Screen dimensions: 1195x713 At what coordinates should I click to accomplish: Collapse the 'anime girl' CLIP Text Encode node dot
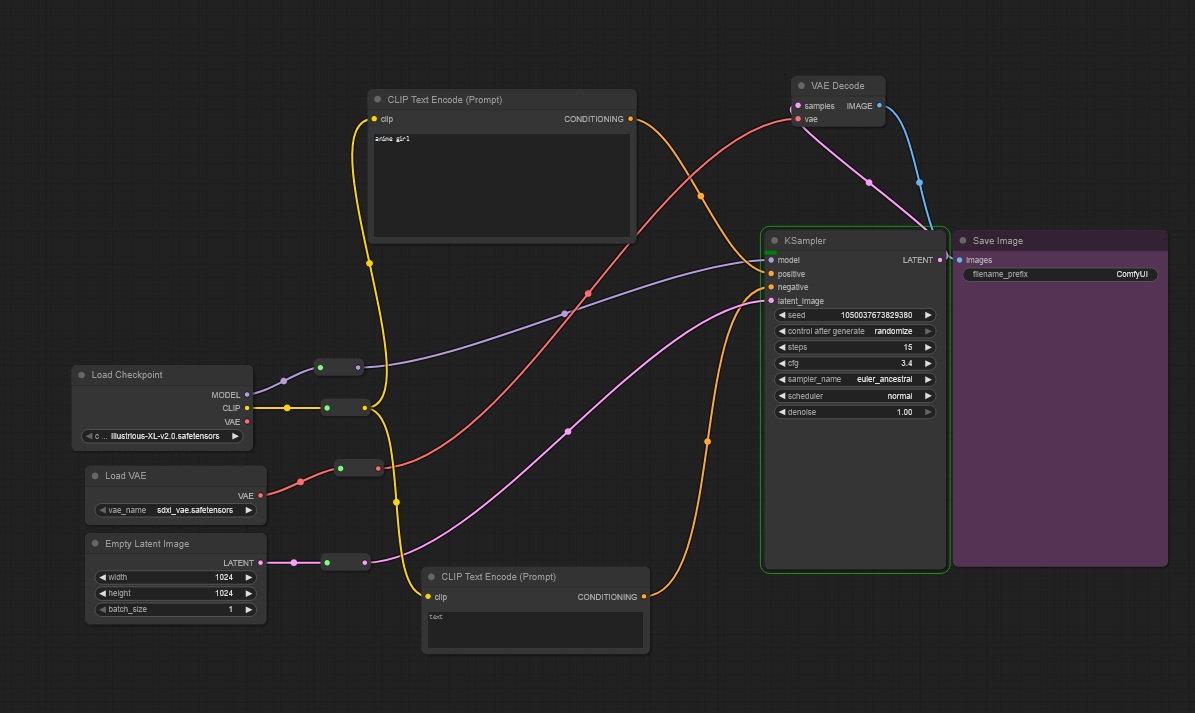[x=377, y=100]
